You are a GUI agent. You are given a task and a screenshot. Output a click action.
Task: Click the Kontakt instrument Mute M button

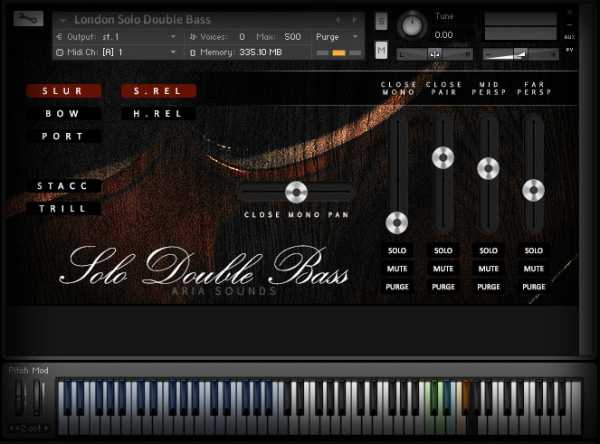[x=381, y=51]
